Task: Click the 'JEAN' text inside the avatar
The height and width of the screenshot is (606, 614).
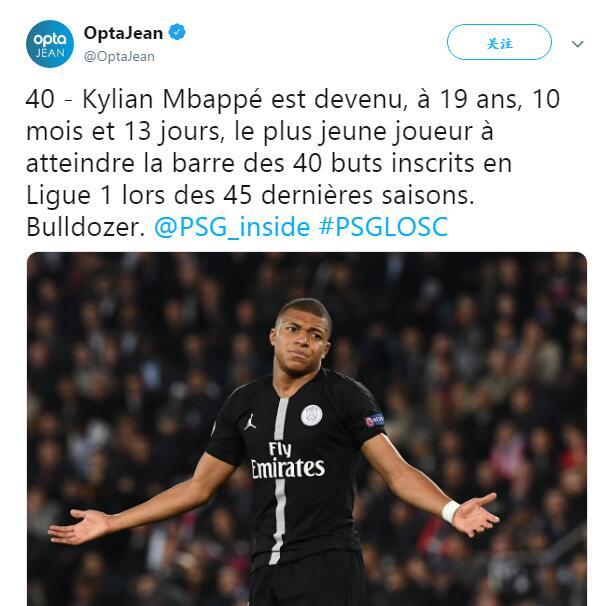Action: 50,53
